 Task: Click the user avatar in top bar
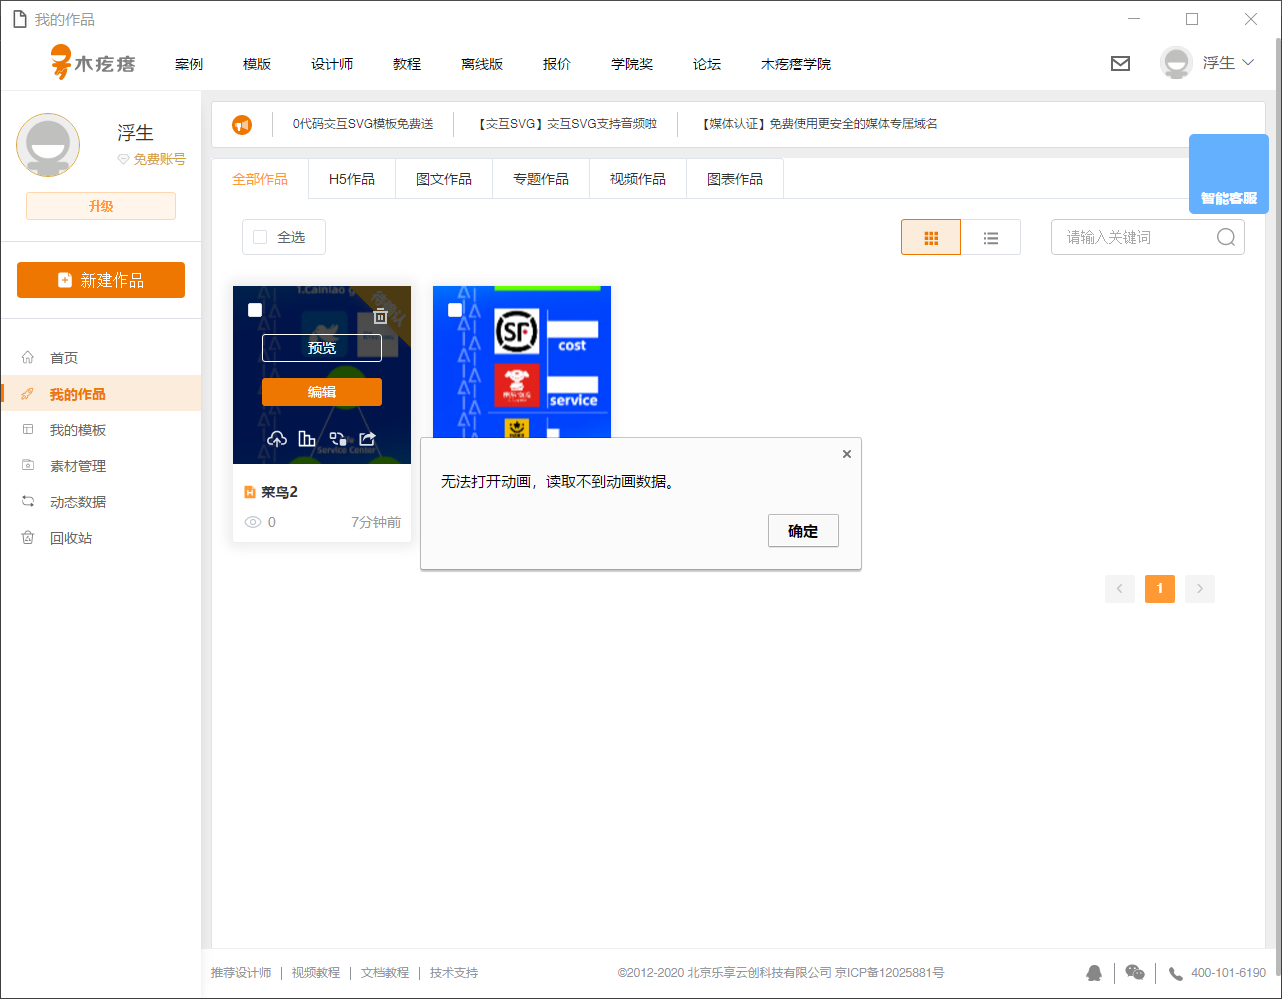coord(1176,63)
